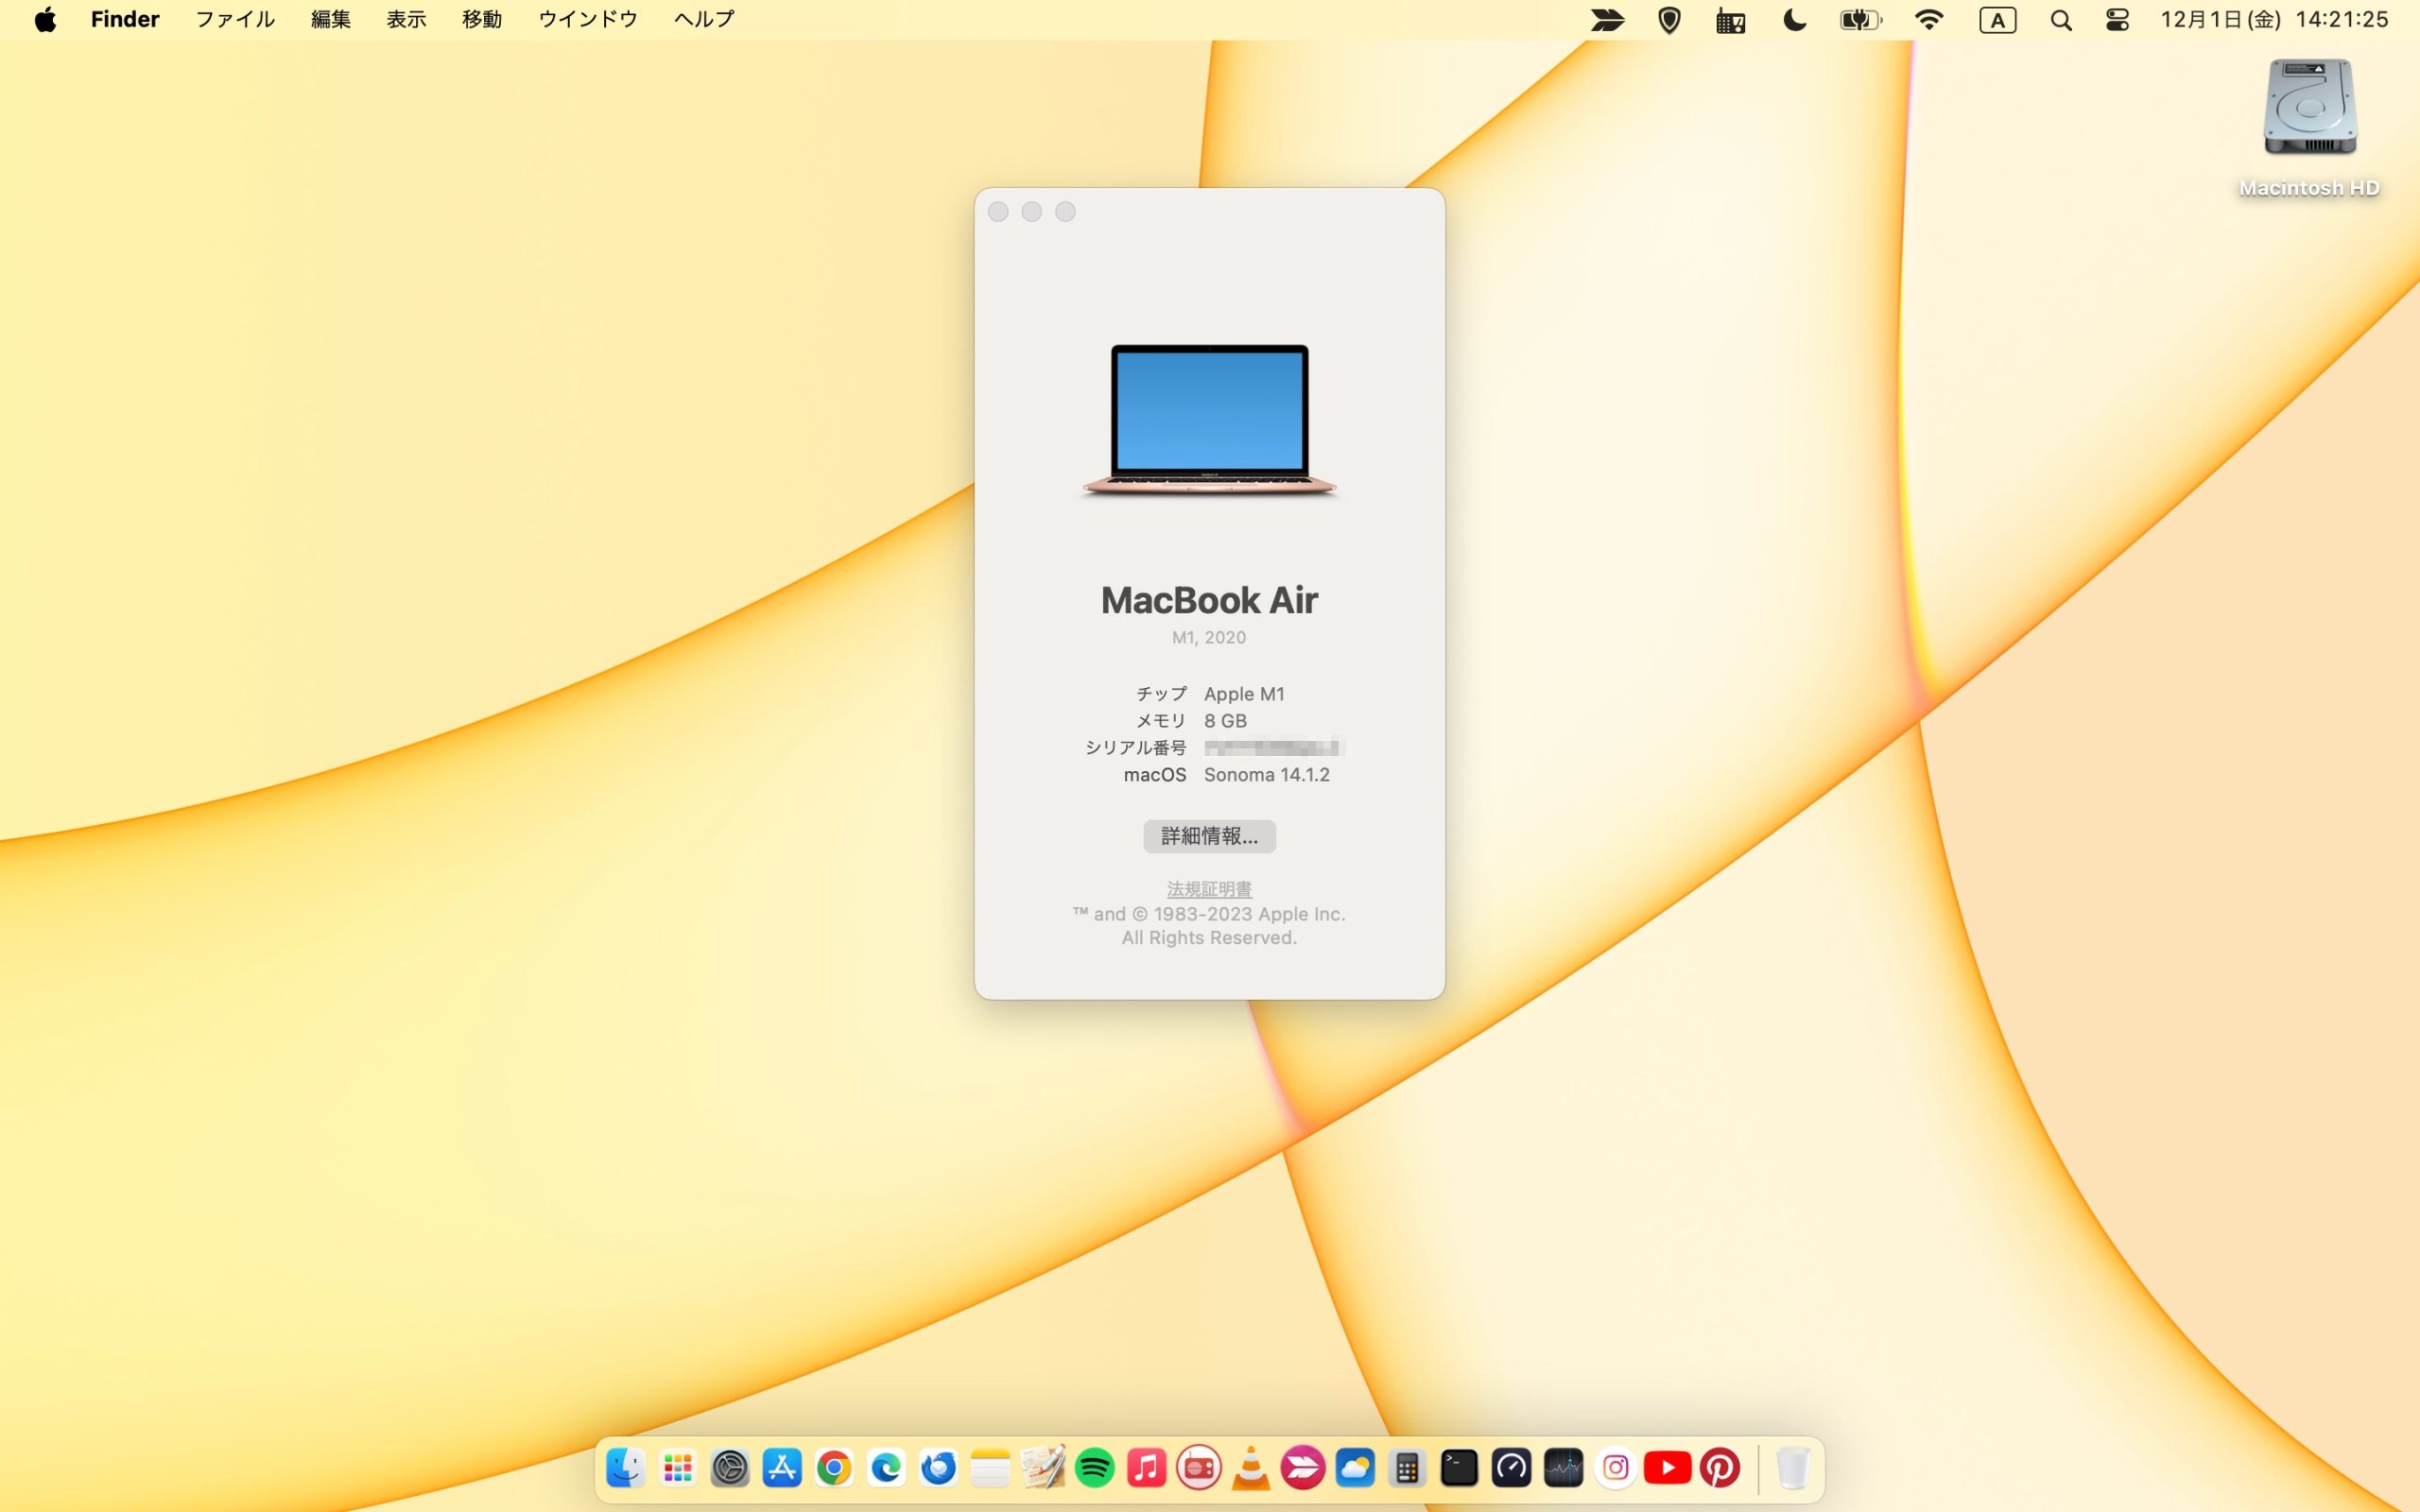Open System Settings from the Dock

pyautogui.click(x=730, y=1468)
